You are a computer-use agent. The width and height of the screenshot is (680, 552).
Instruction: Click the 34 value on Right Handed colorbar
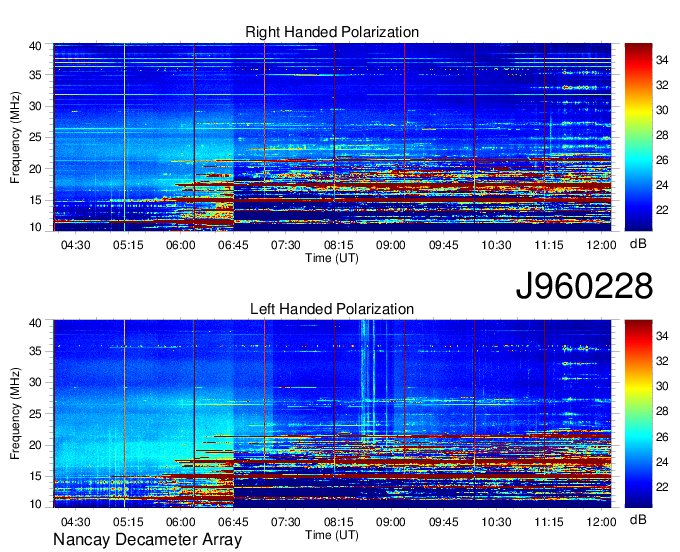pyautogui.click(x=662, y=60)
